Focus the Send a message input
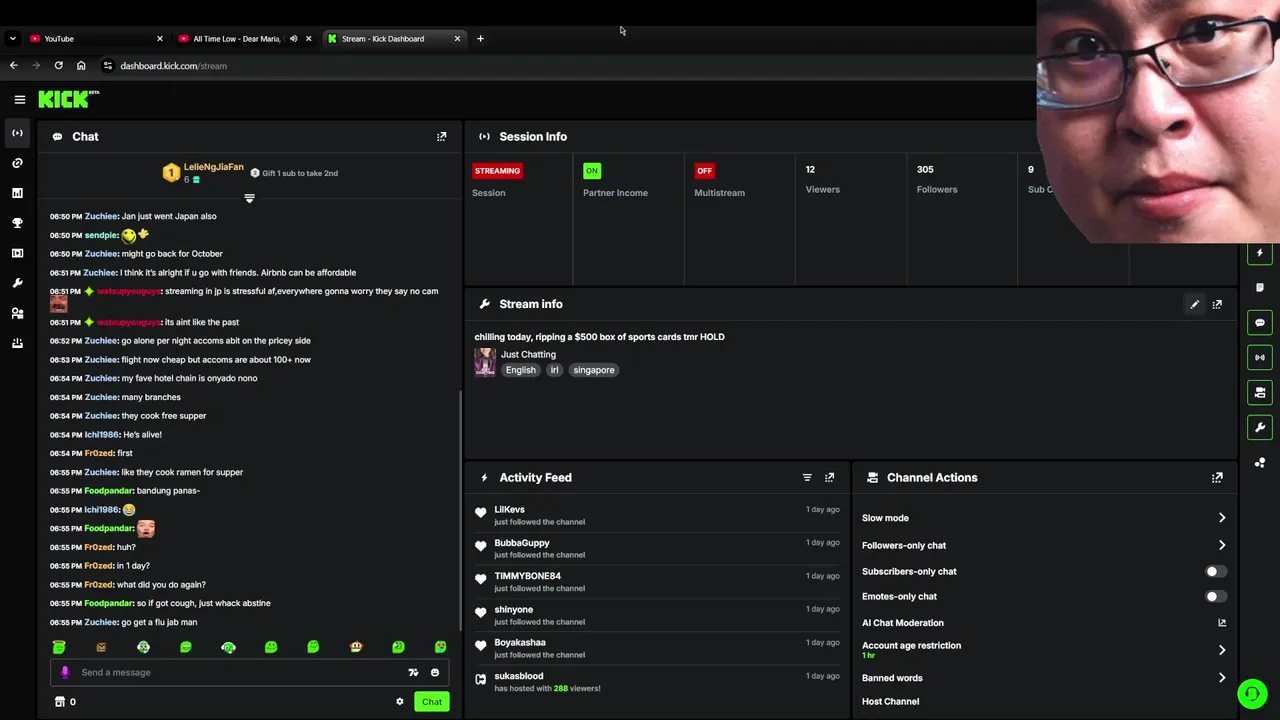Screen dimensions: 1280x720 coord(240,672)
